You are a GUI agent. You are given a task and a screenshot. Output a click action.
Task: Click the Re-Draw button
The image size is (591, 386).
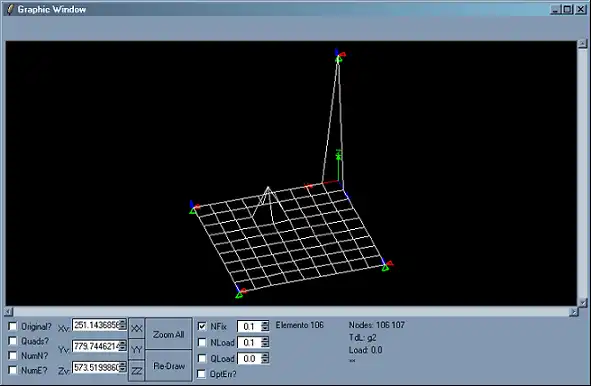[x=168, y=366]
